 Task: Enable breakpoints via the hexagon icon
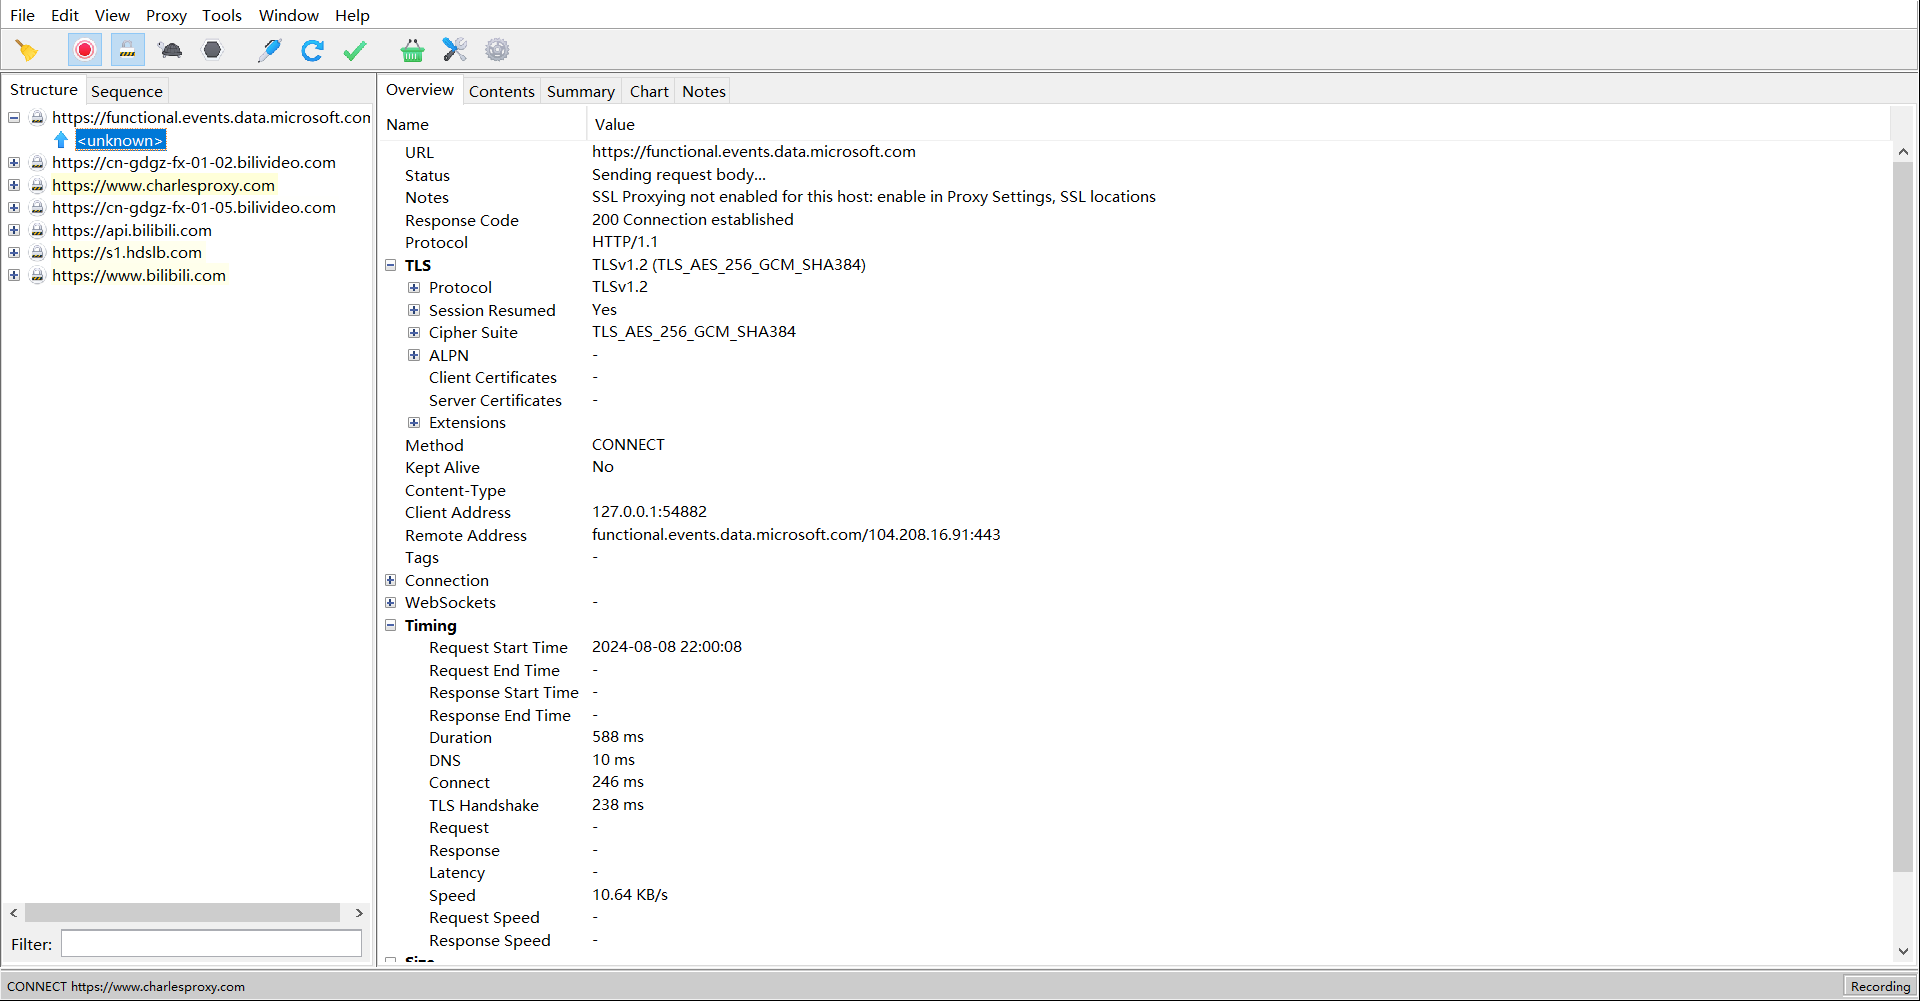pyautogui.click(x=211, y=49)
